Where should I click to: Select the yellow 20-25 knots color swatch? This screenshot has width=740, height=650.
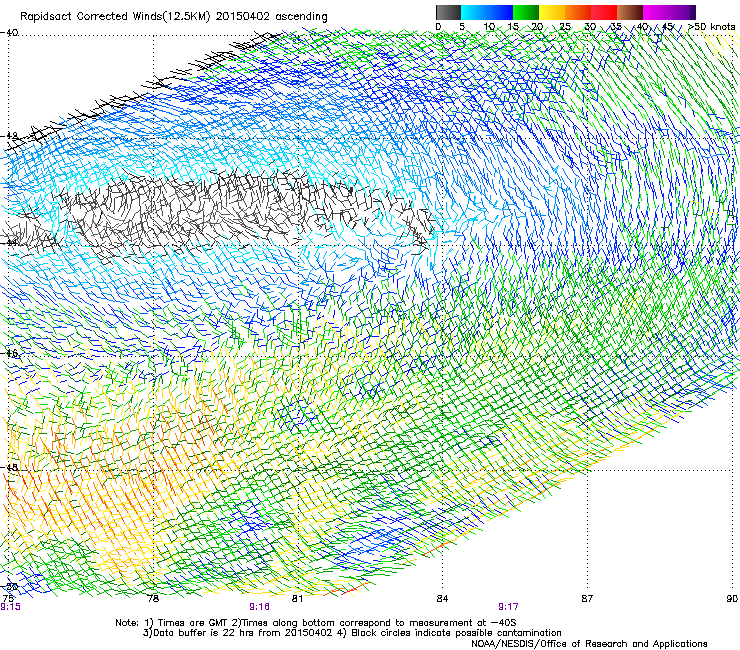(x=552, y=12)
